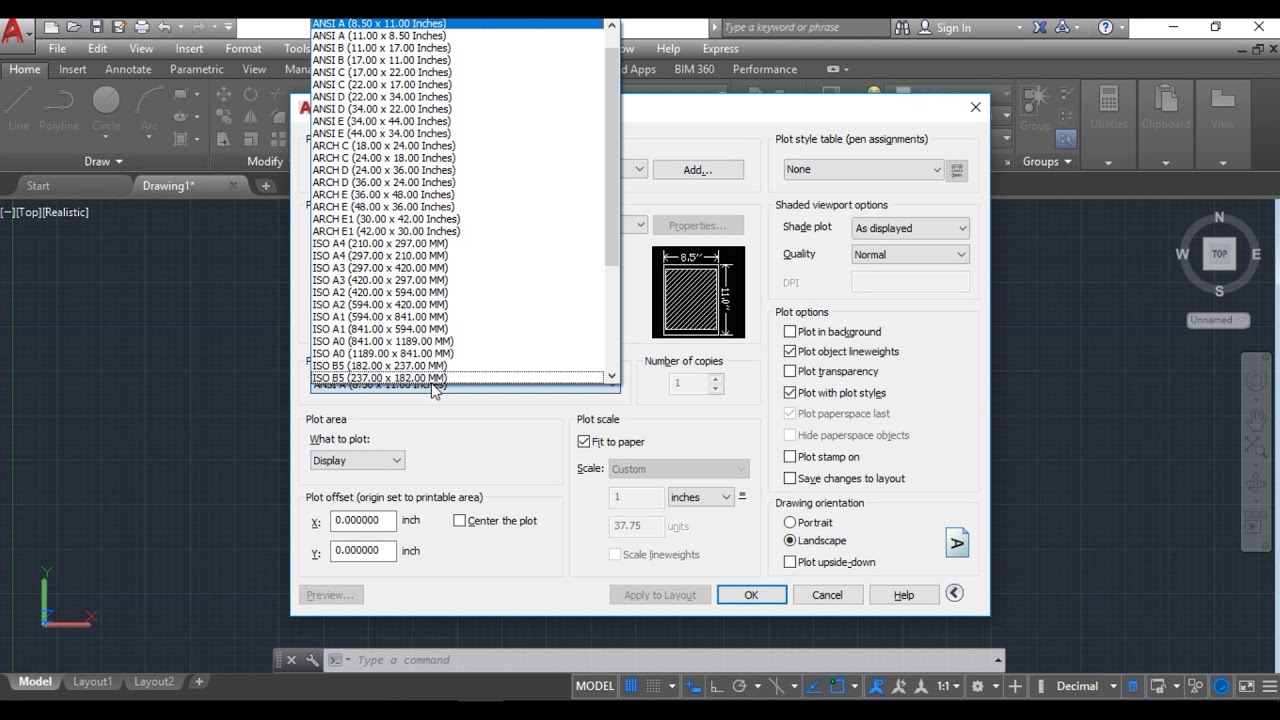This screenshot has height=720, width=1280.
Task: Check Save changes to layout
Action: pyautogui.click(x=790, y=478)
